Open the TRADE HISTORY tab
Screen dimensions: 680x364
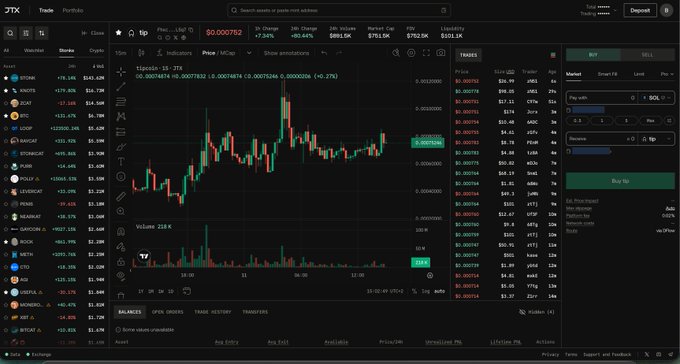(x=212, y=312)
